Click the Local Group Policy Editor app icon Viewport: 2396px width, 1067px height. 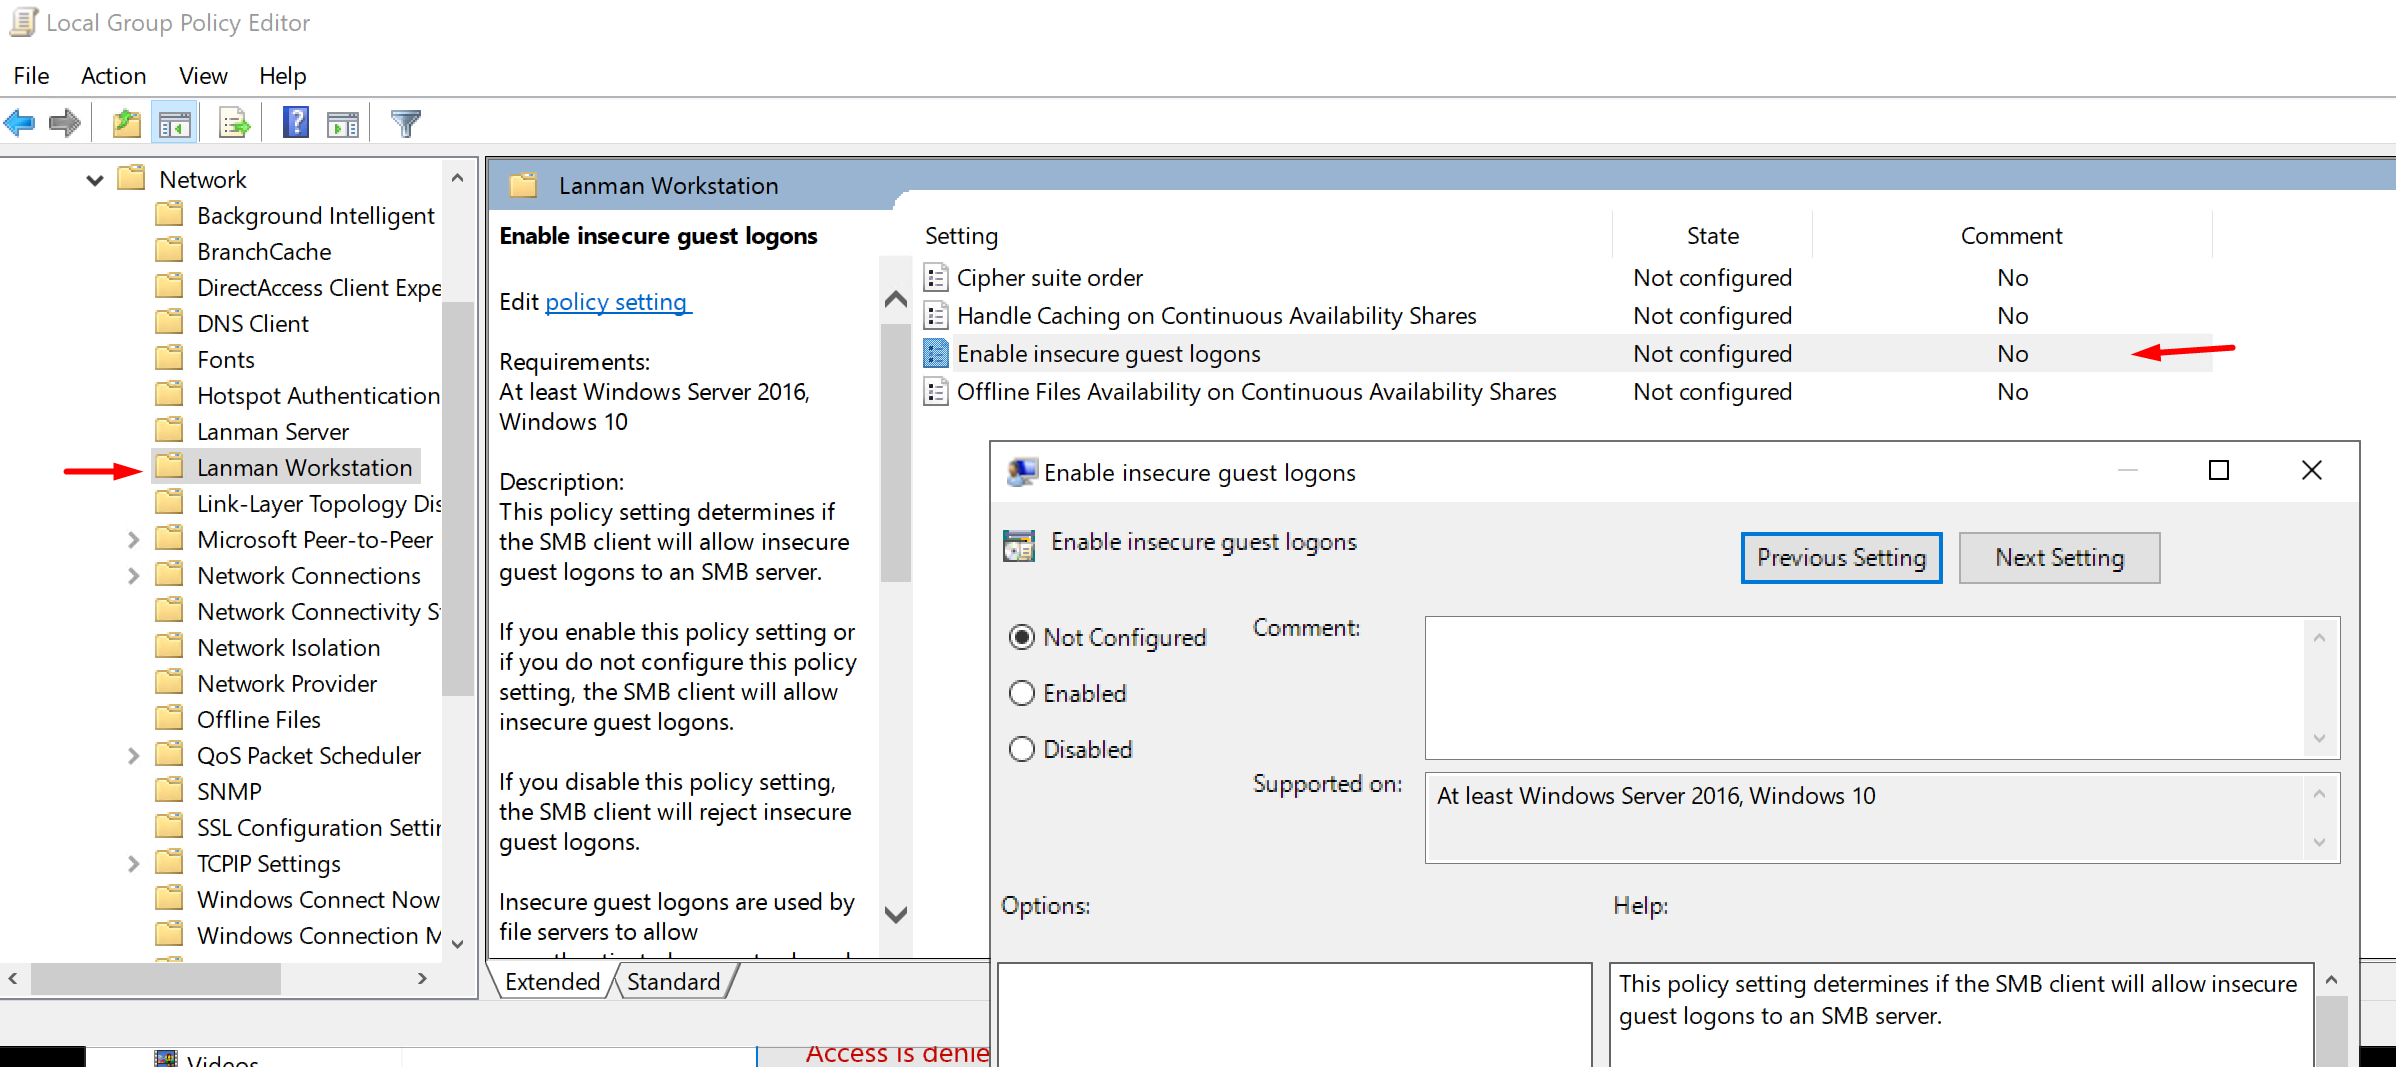pos(23,22)
